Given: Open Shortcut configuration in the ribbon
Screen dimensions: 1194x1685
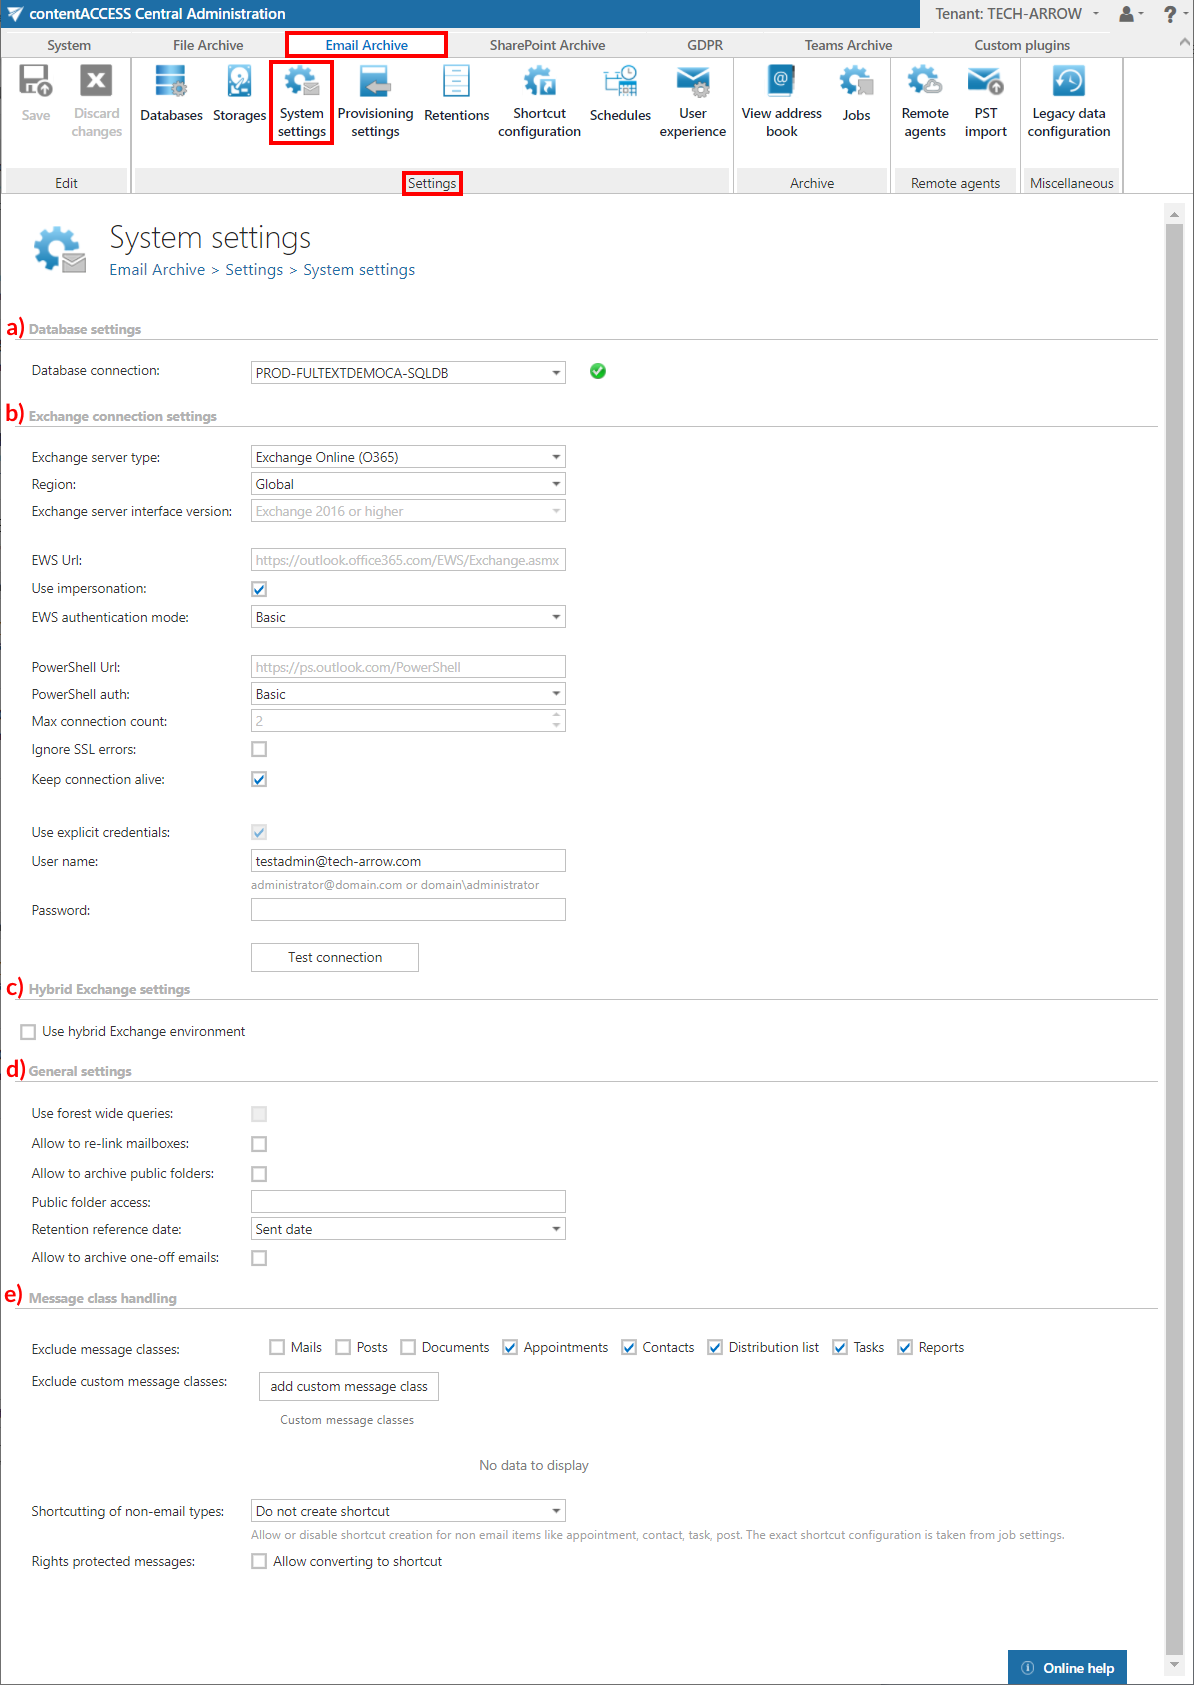Looking at the screenshot, I should 539,101.
